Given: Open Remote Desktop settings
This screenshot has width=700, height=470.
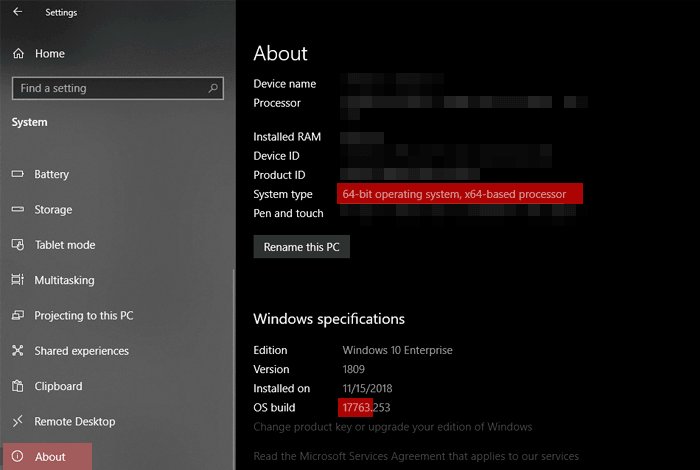Looking at the screenshot, I should point(75,421).
